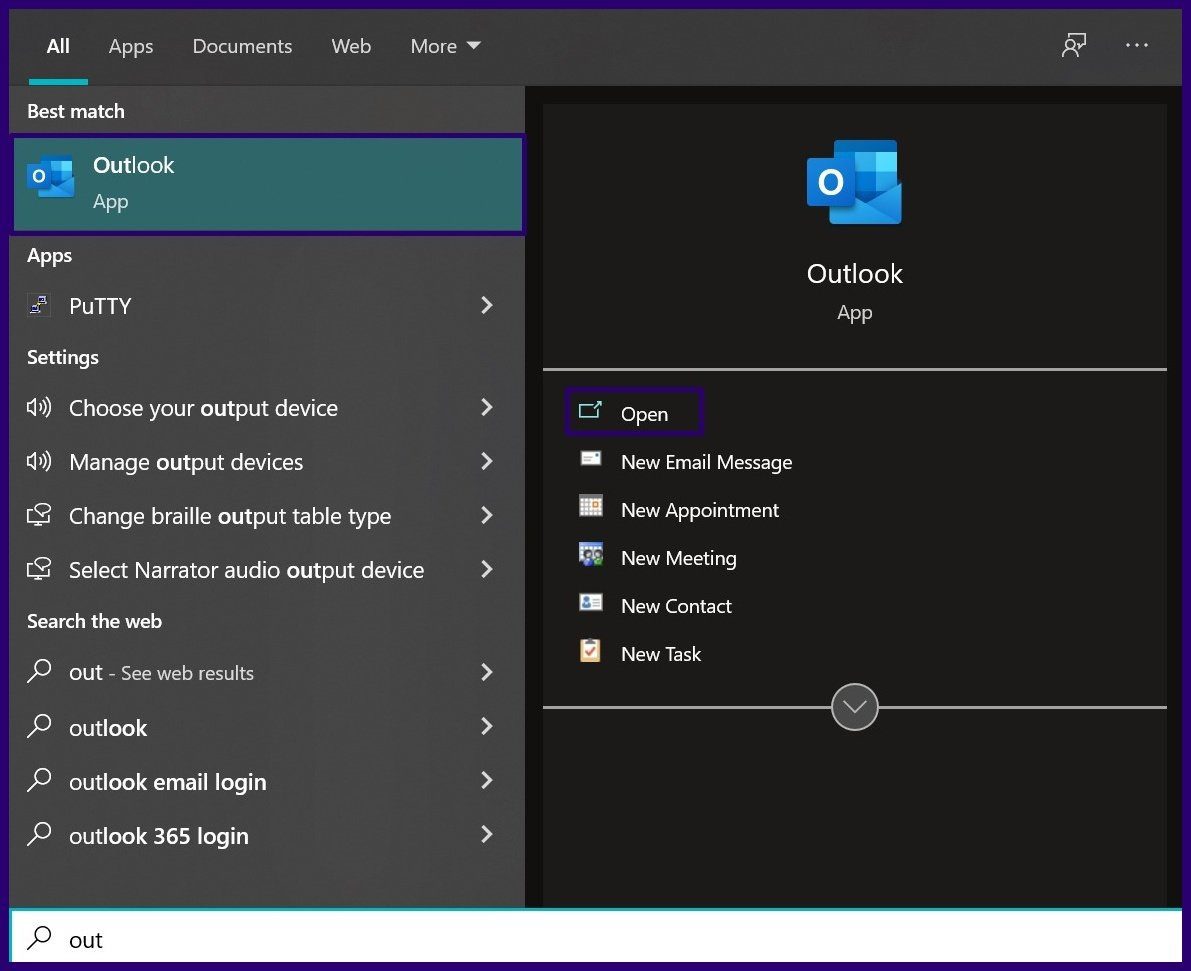Choose New Contact action
Screen dimensions: 1191x971
coord(676,606)
